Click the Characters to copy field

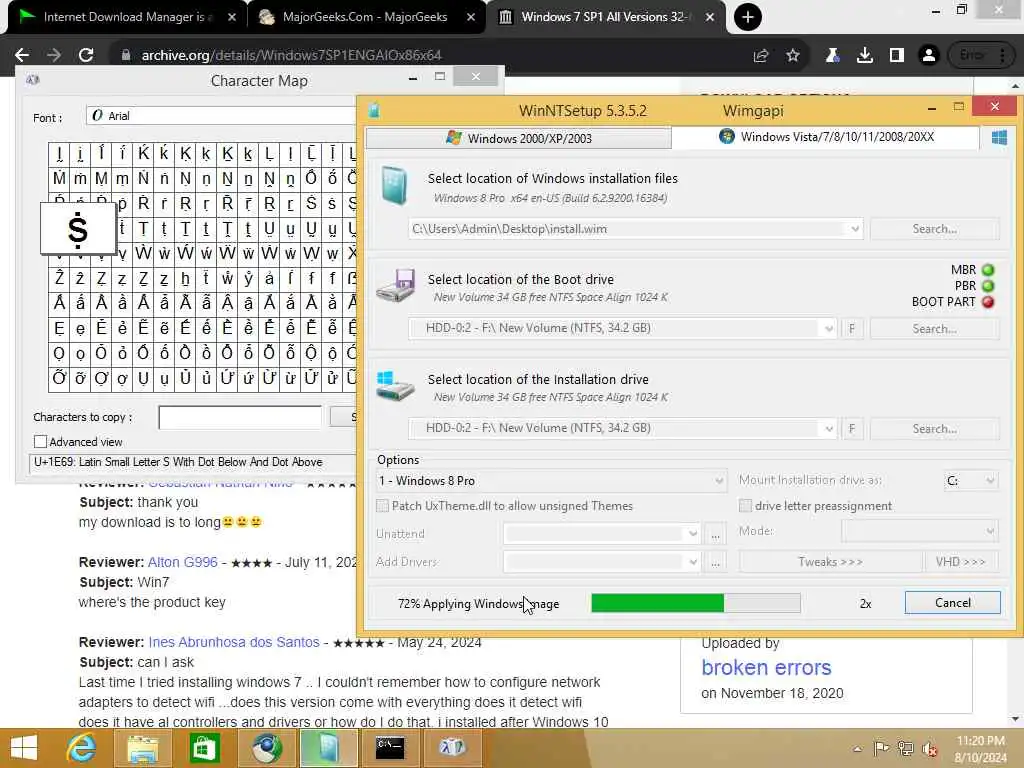pos(240,417)
